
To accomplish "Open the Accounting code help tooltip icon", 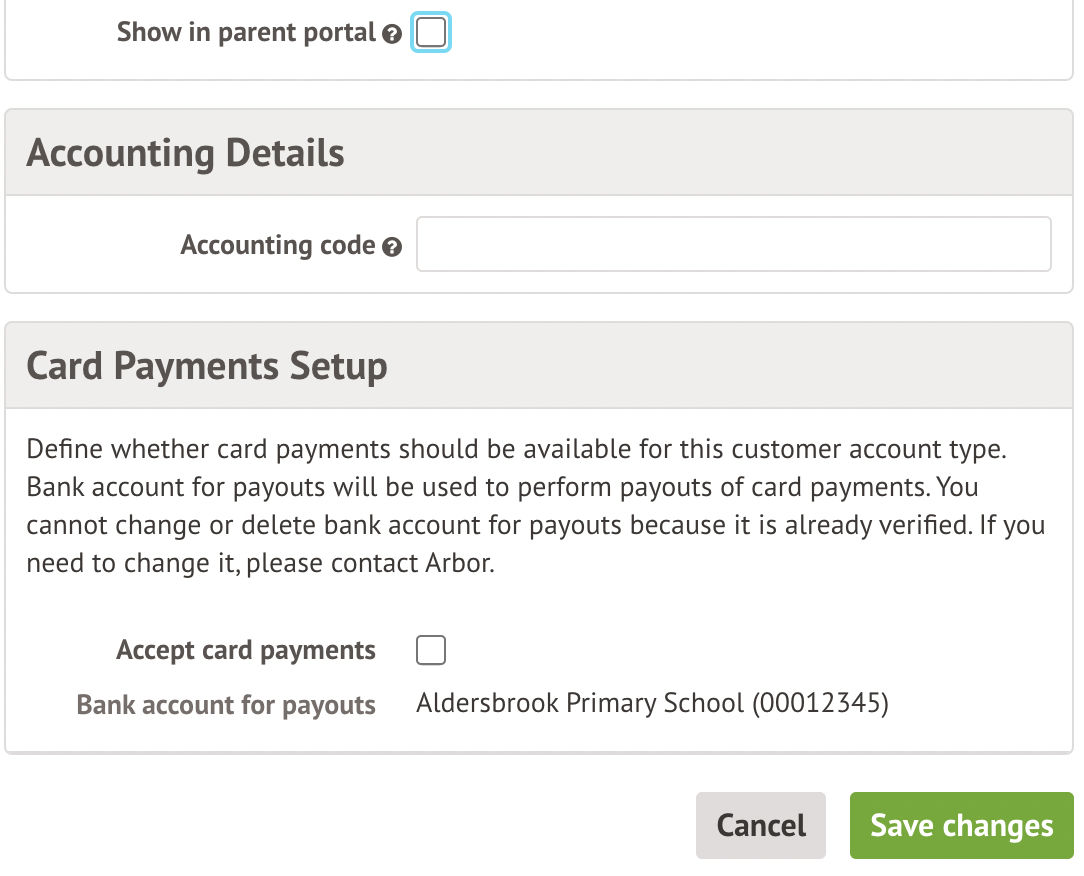I will pyautogui.click(x=392, y=247).
